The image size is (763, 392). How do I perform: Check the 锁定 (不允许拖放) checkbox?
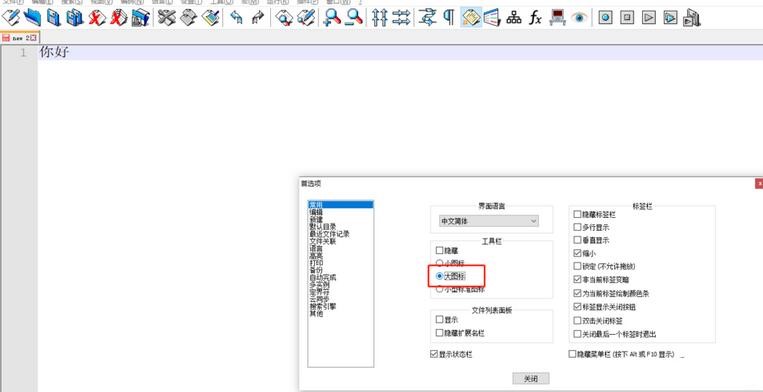(578, 266)
